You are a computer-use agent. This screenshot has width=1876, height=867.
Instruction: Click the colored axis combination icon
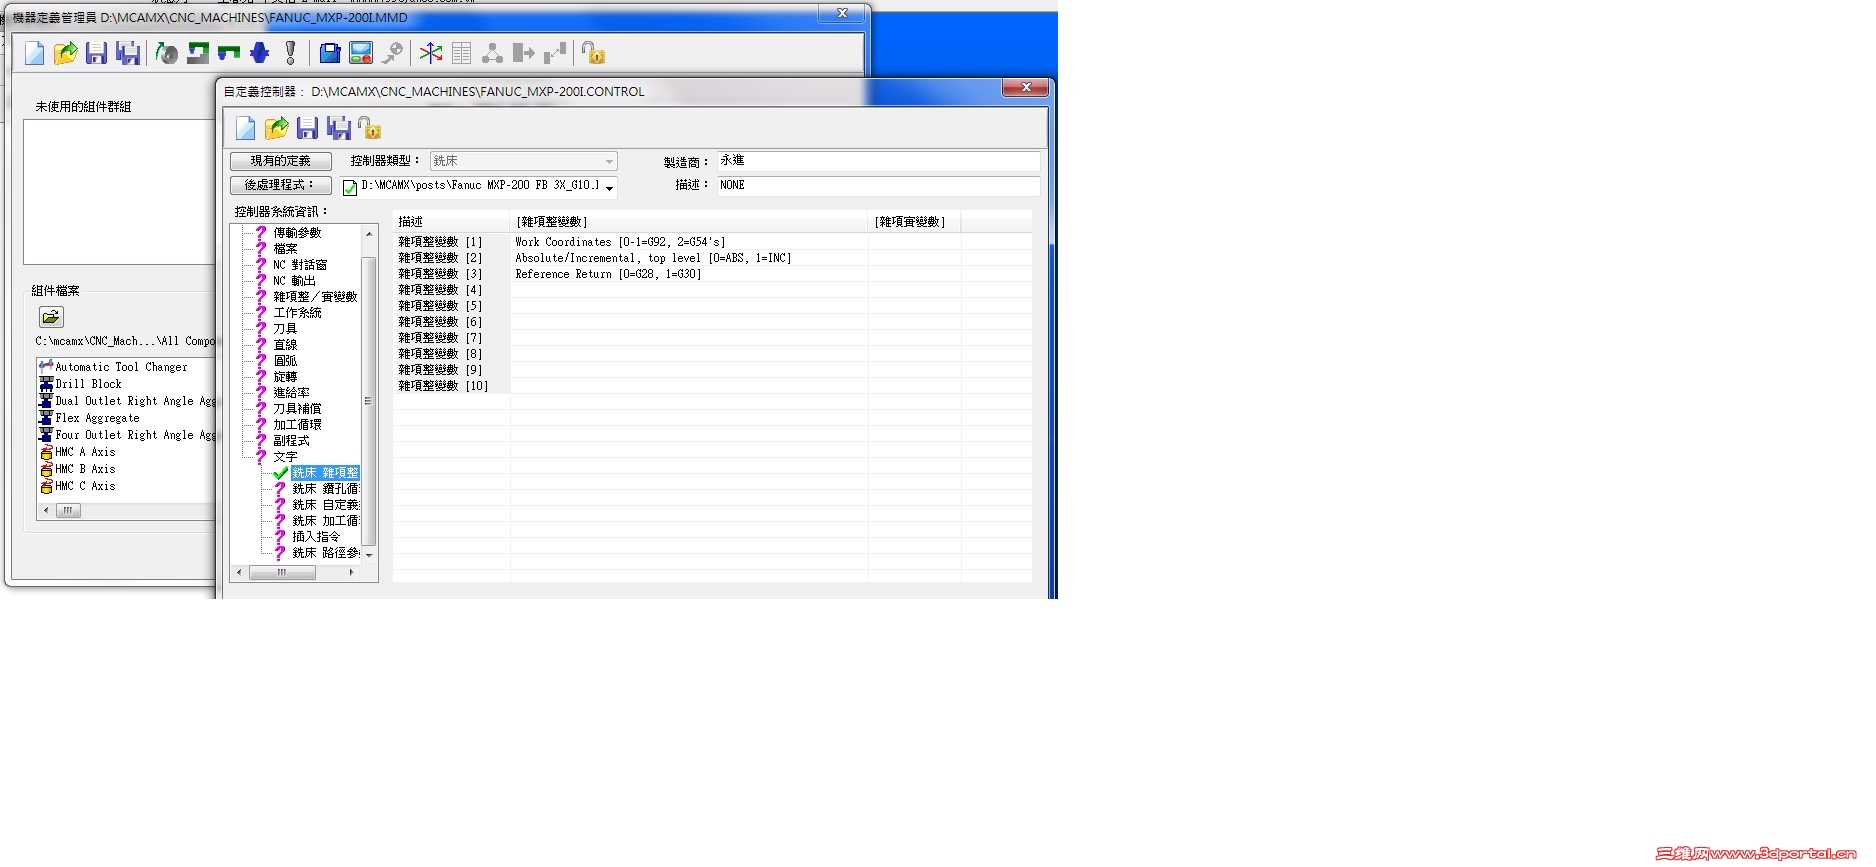pyautogui.click(x=431, y=53)
